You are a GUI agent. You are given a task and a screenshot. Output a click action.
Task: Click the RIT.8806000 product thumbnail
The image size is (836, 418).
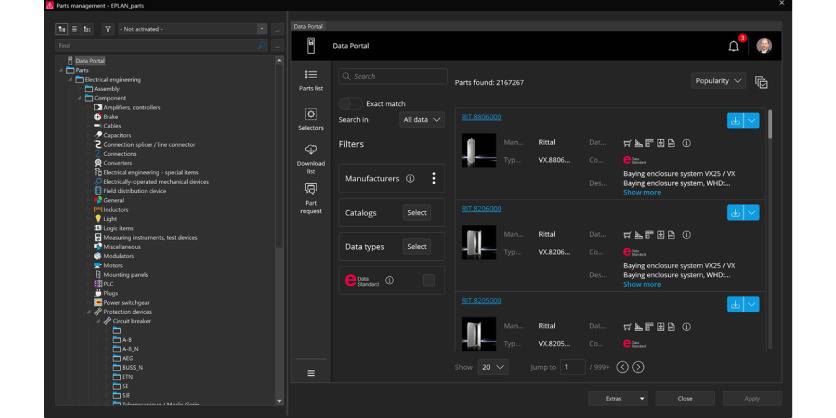point(479,150)
